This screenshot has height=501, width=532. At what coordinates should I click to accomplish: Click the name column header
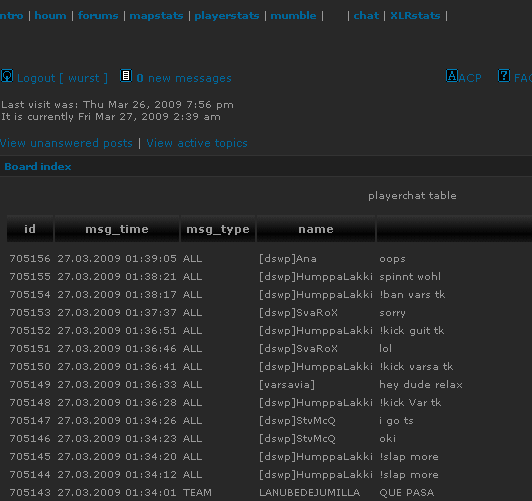(316, 229)
